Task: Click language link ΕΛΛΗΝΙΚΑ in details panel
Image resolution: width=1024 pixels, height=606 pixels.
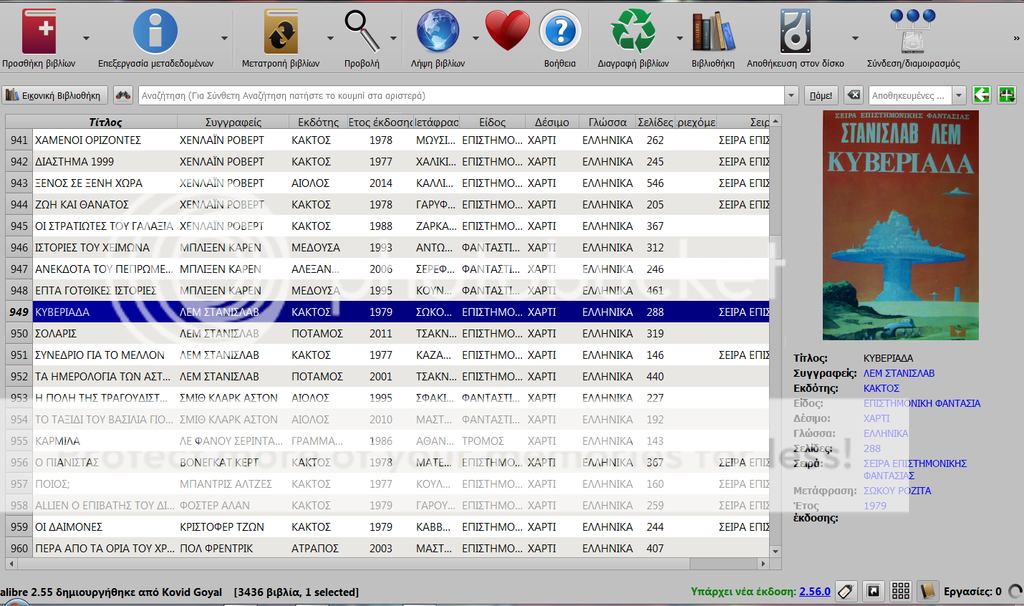Action: (x=886, y=434)
